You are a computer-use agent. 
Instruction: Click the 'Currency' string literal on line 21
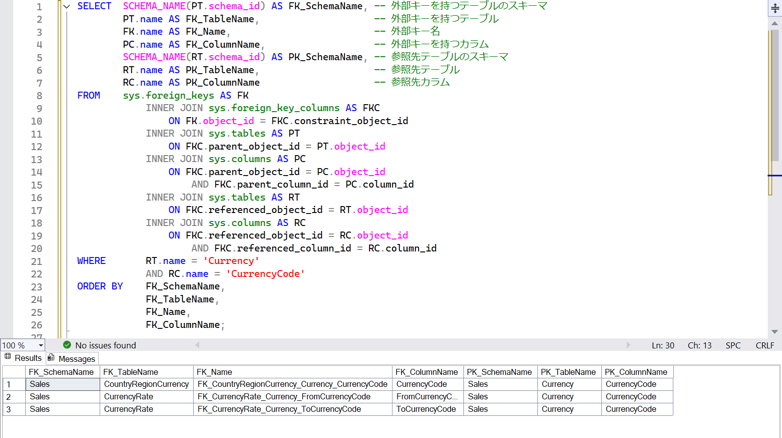pyautogui.click(x=231, y=261)
